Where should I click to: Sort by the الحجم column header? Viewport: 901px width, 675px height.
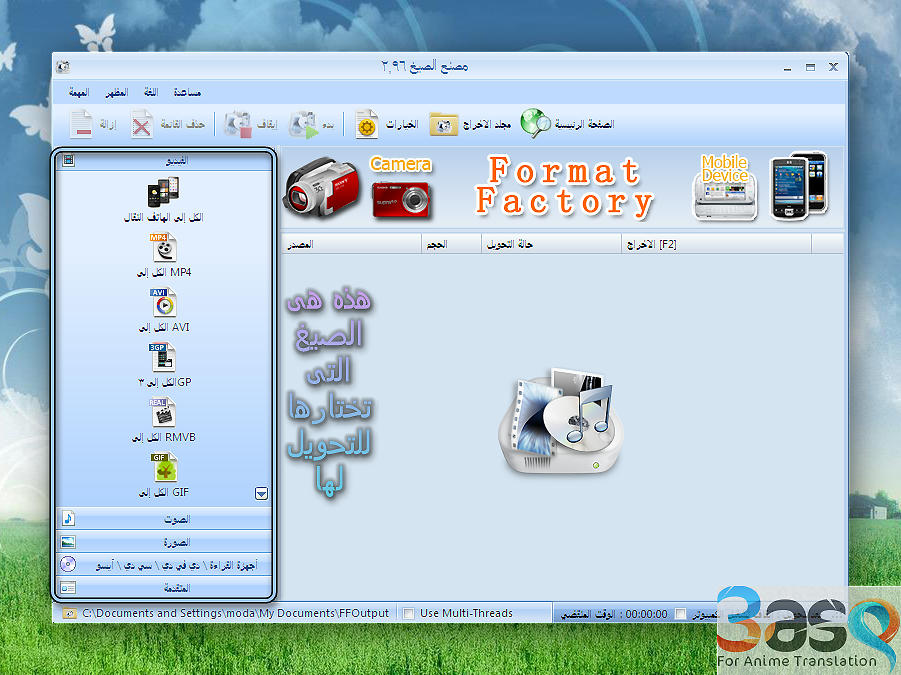coord(451,244)
